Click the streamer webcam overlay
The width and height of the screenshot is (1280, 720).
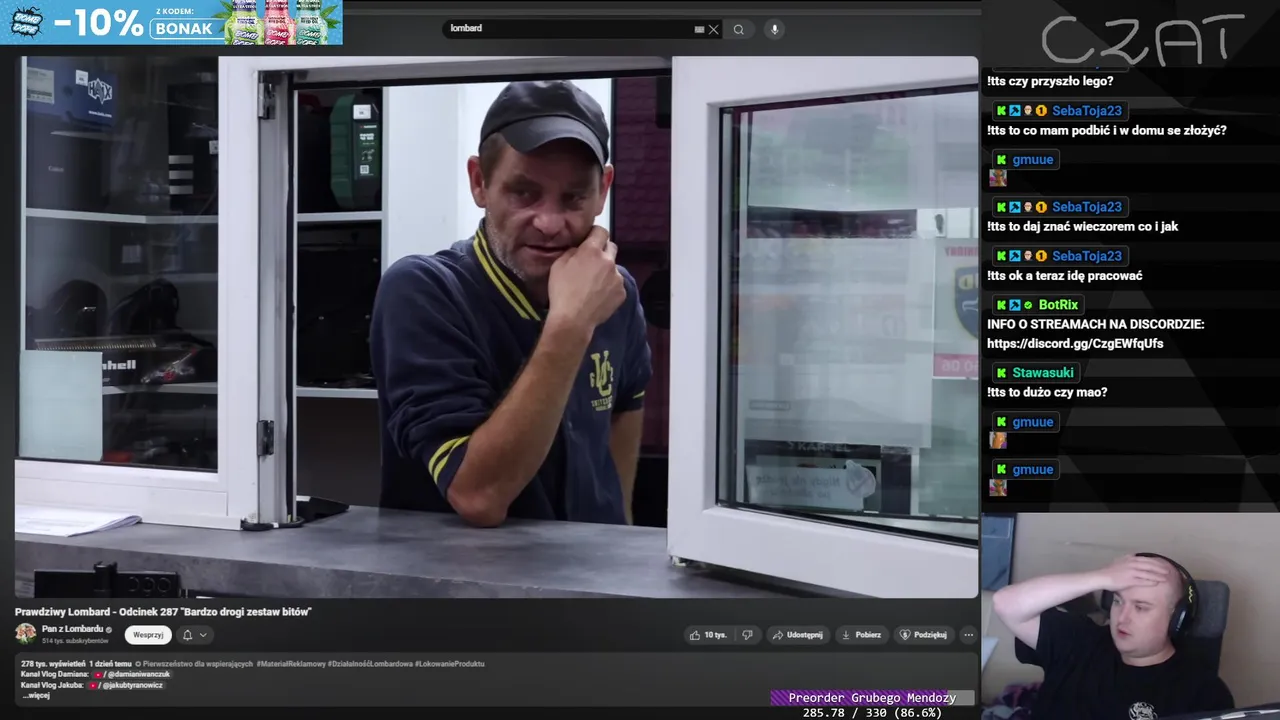pyautogui.click(x=1130, y=617)
